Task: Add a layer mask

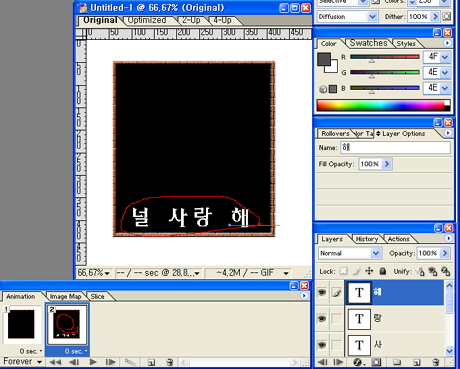Action: click(376, 362)
